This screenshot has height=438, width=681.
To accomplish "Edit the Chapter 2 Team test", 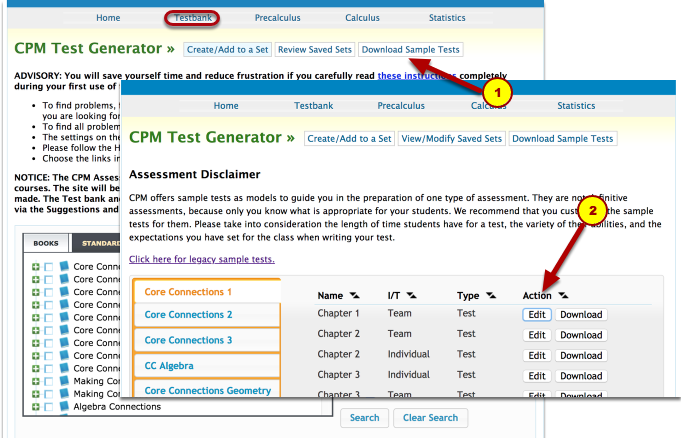I will click(x=537, y=335).
